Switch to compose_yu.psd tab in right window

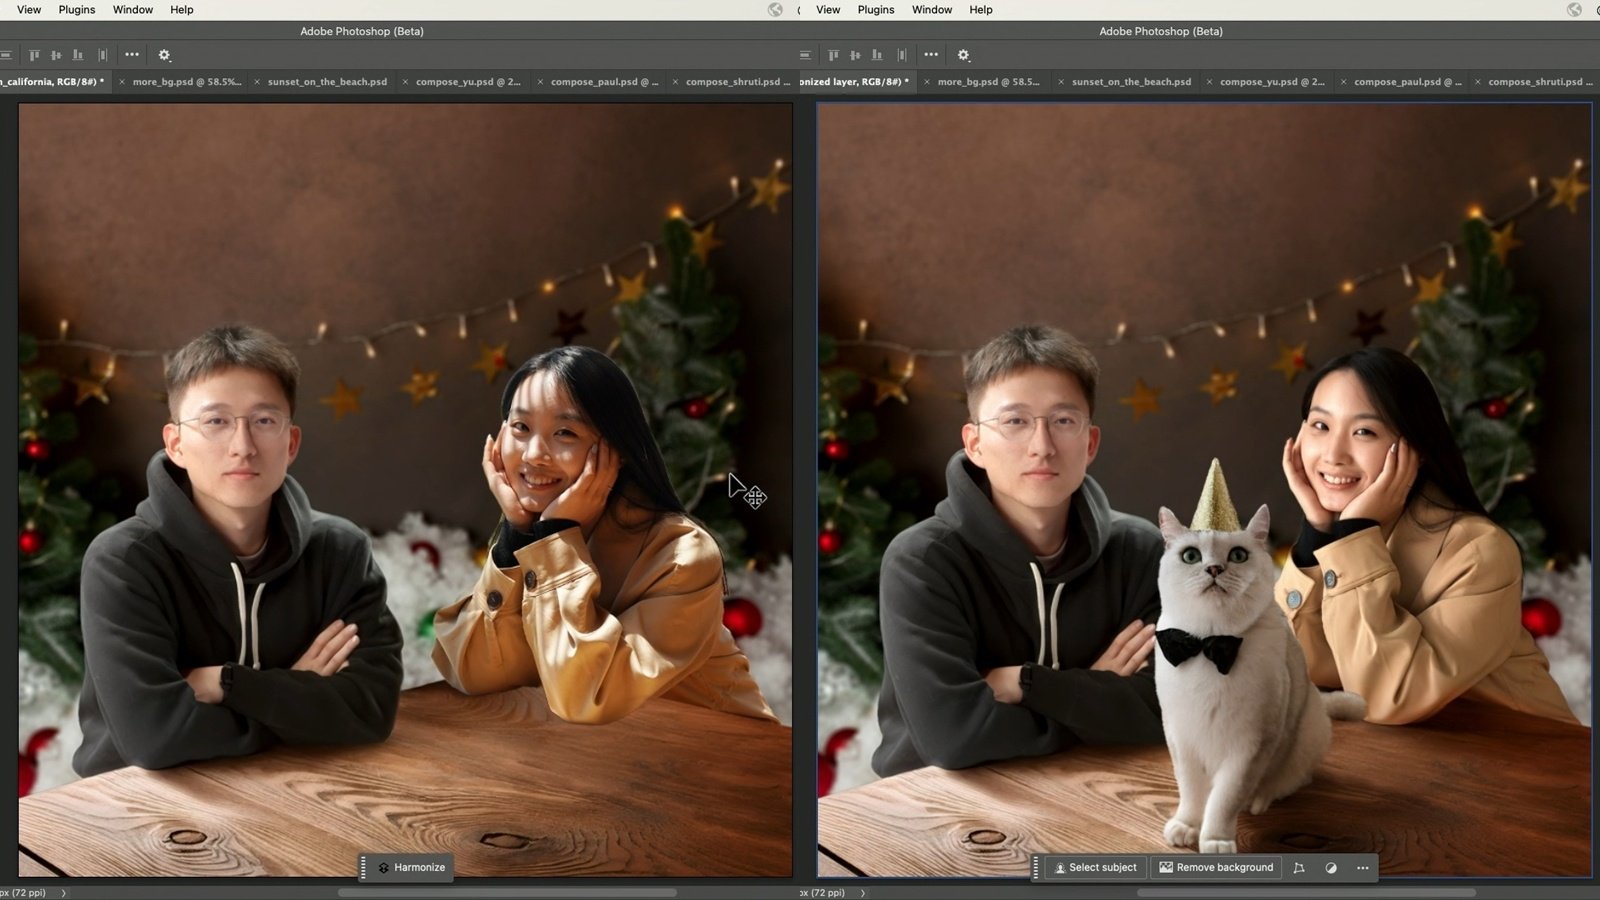1272,82
